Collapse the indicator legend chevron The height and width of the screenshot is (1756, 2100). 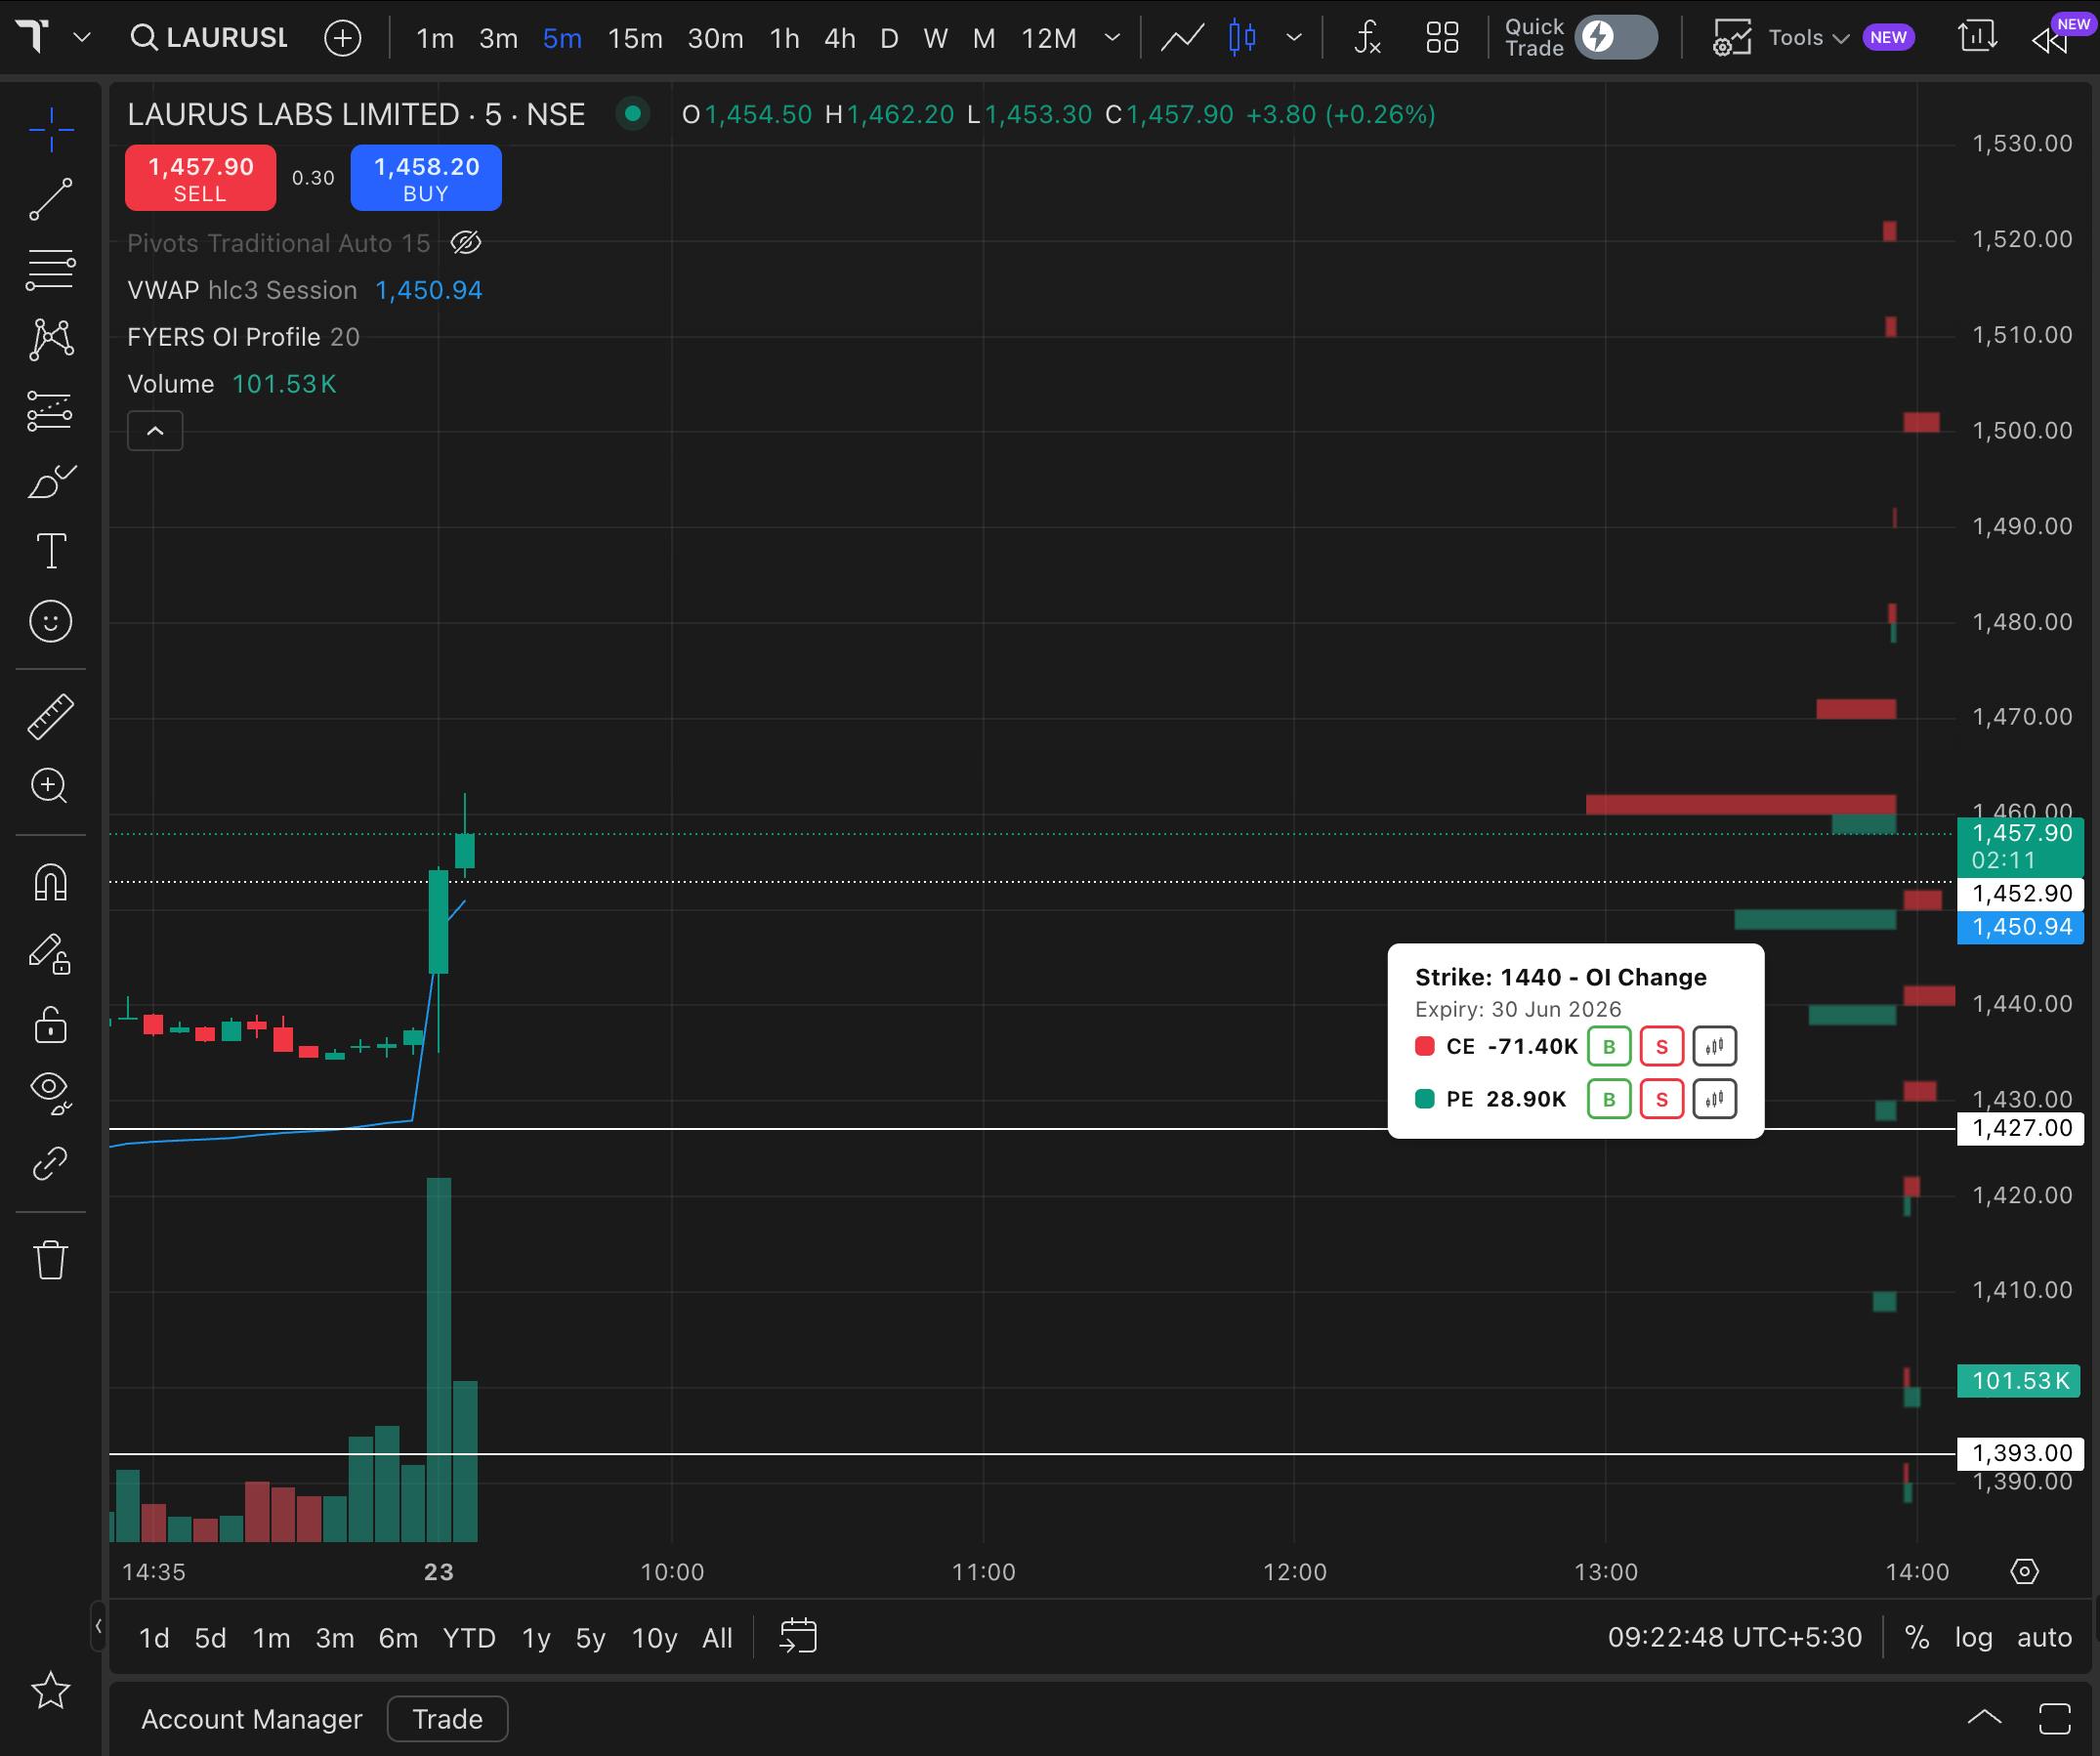(x=155, y=431)
